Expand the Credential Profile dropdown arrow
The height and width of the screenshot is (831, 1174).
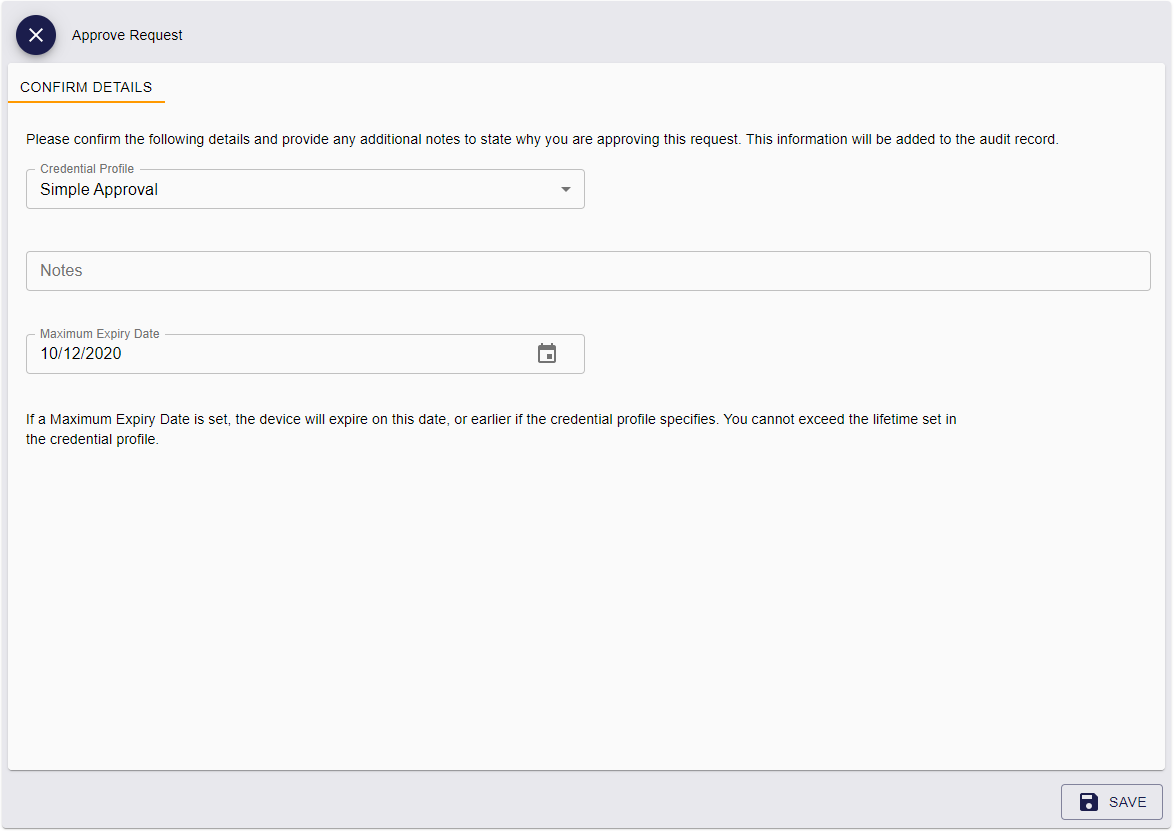click(566, 189)
